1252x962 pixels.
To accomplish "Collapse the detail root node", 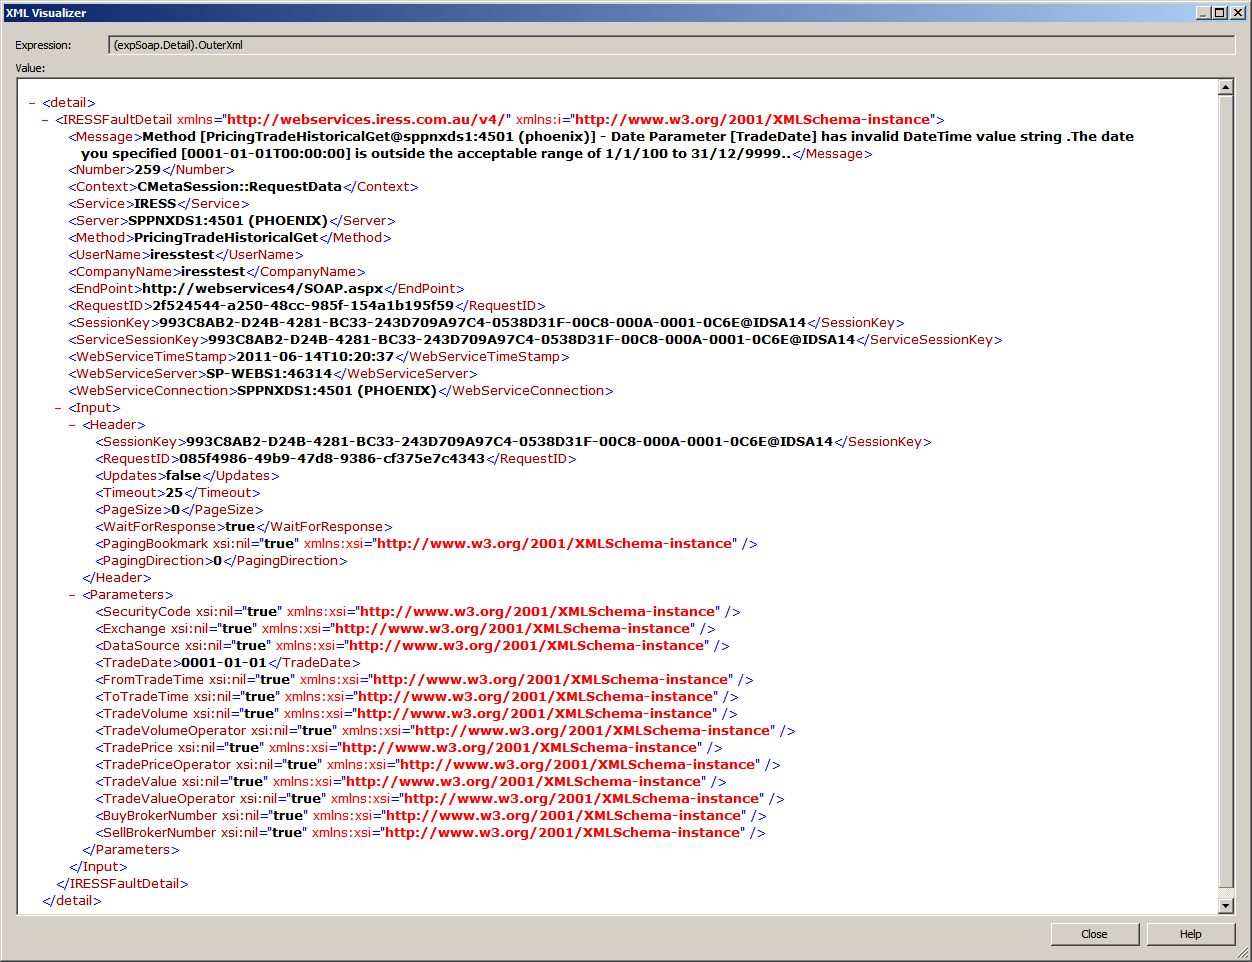I will point(32,103).
